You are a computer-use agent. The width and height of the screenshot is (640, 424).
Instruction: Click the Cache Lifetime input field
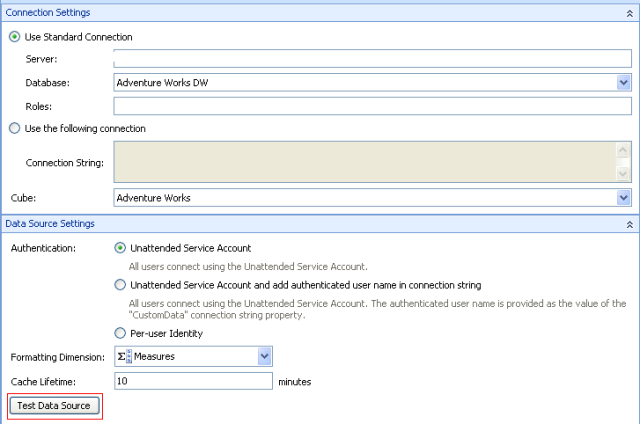point(193,381)
